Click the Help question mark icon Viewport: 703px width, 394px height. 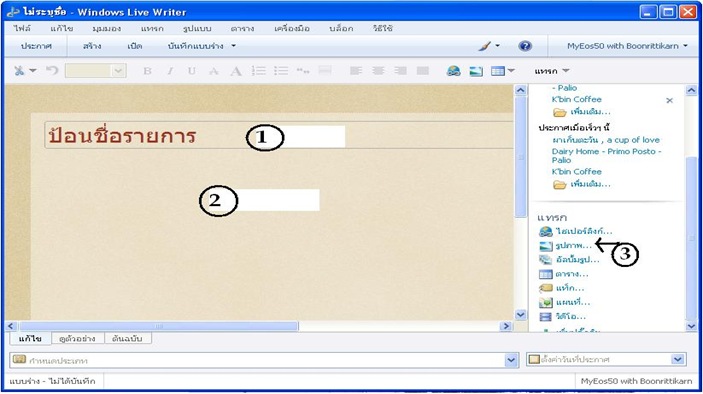pyautogui.click(x=525, y=46)
